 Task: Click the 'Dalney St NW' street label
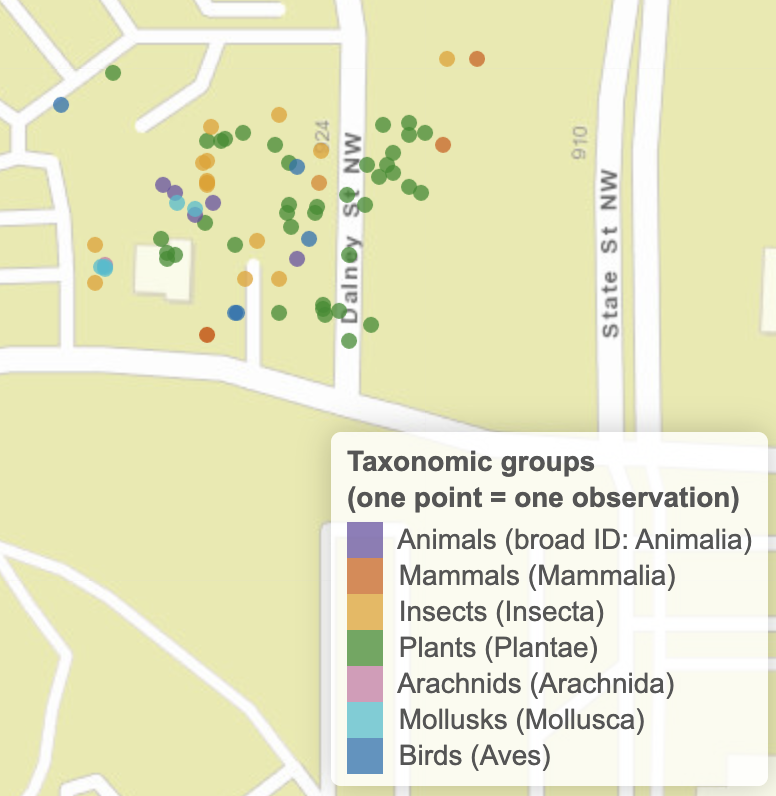click(351, 228)
